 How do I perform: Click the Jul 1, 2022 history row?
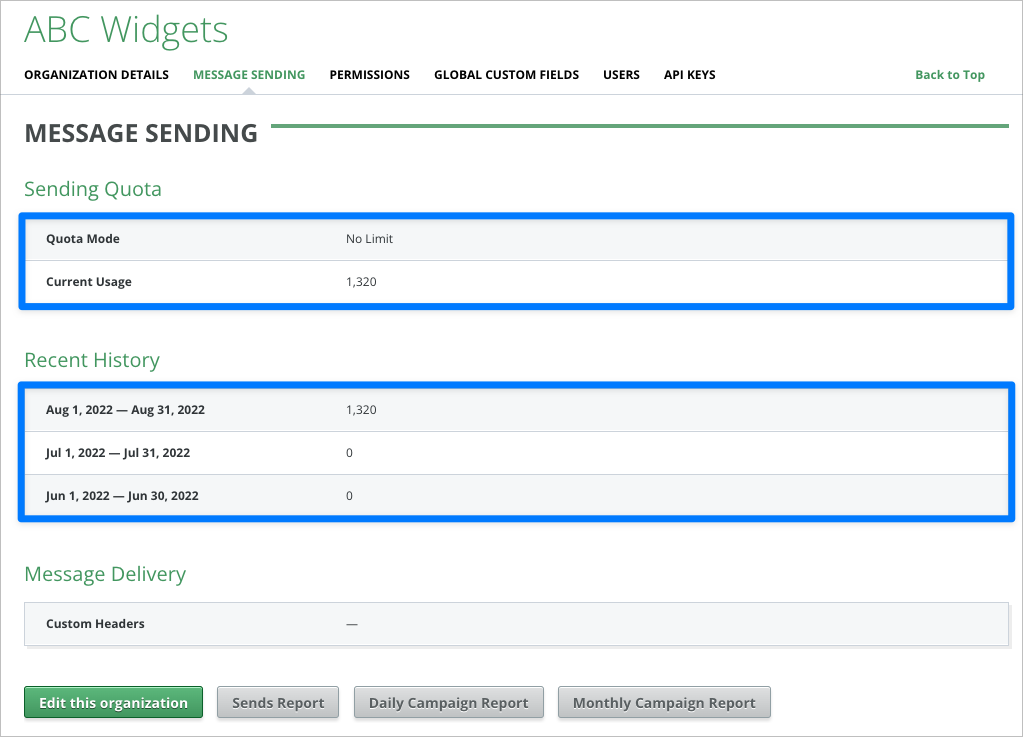118,453
